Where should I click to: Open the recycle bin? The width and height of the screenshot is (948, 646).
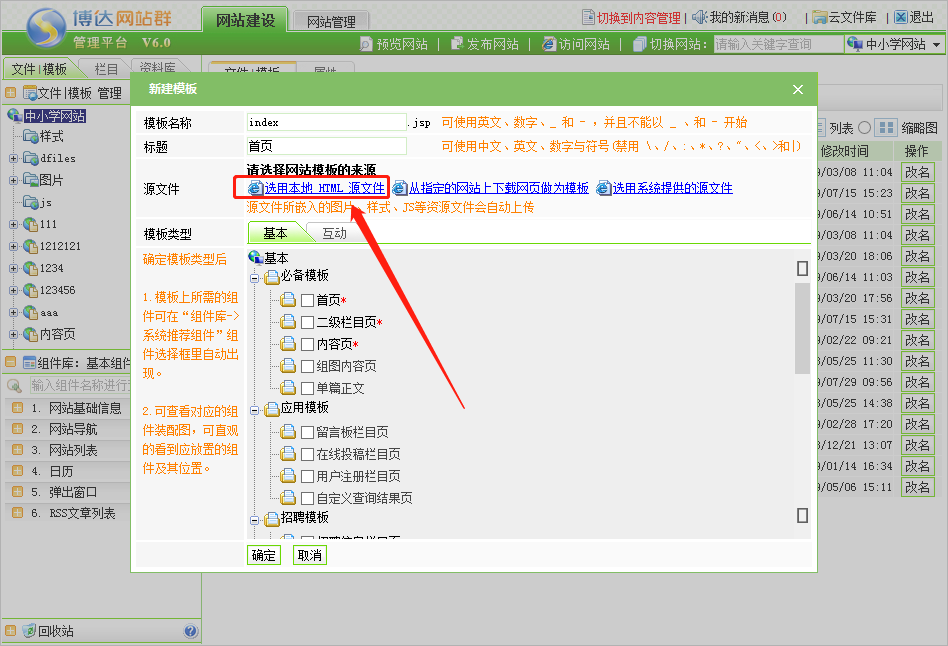(55, 631)
